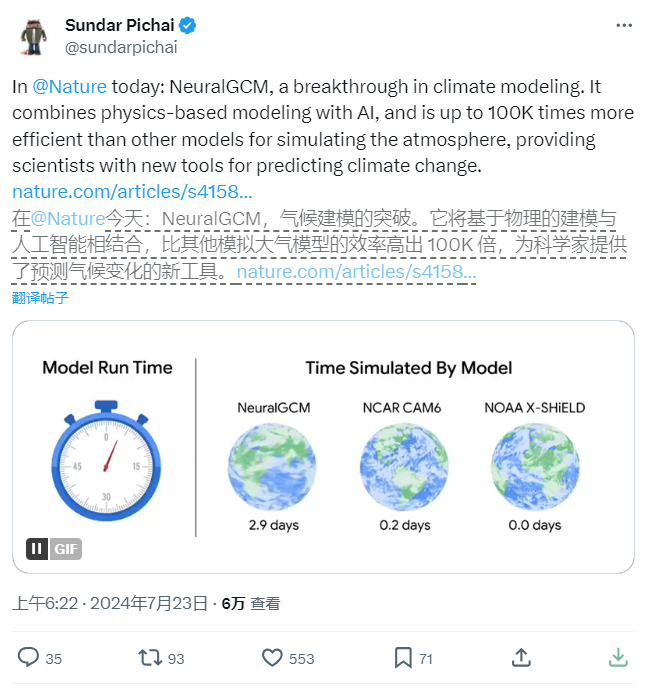
Task: Click the Sundar Pichai display name
Action: click(x=120, y=26)
